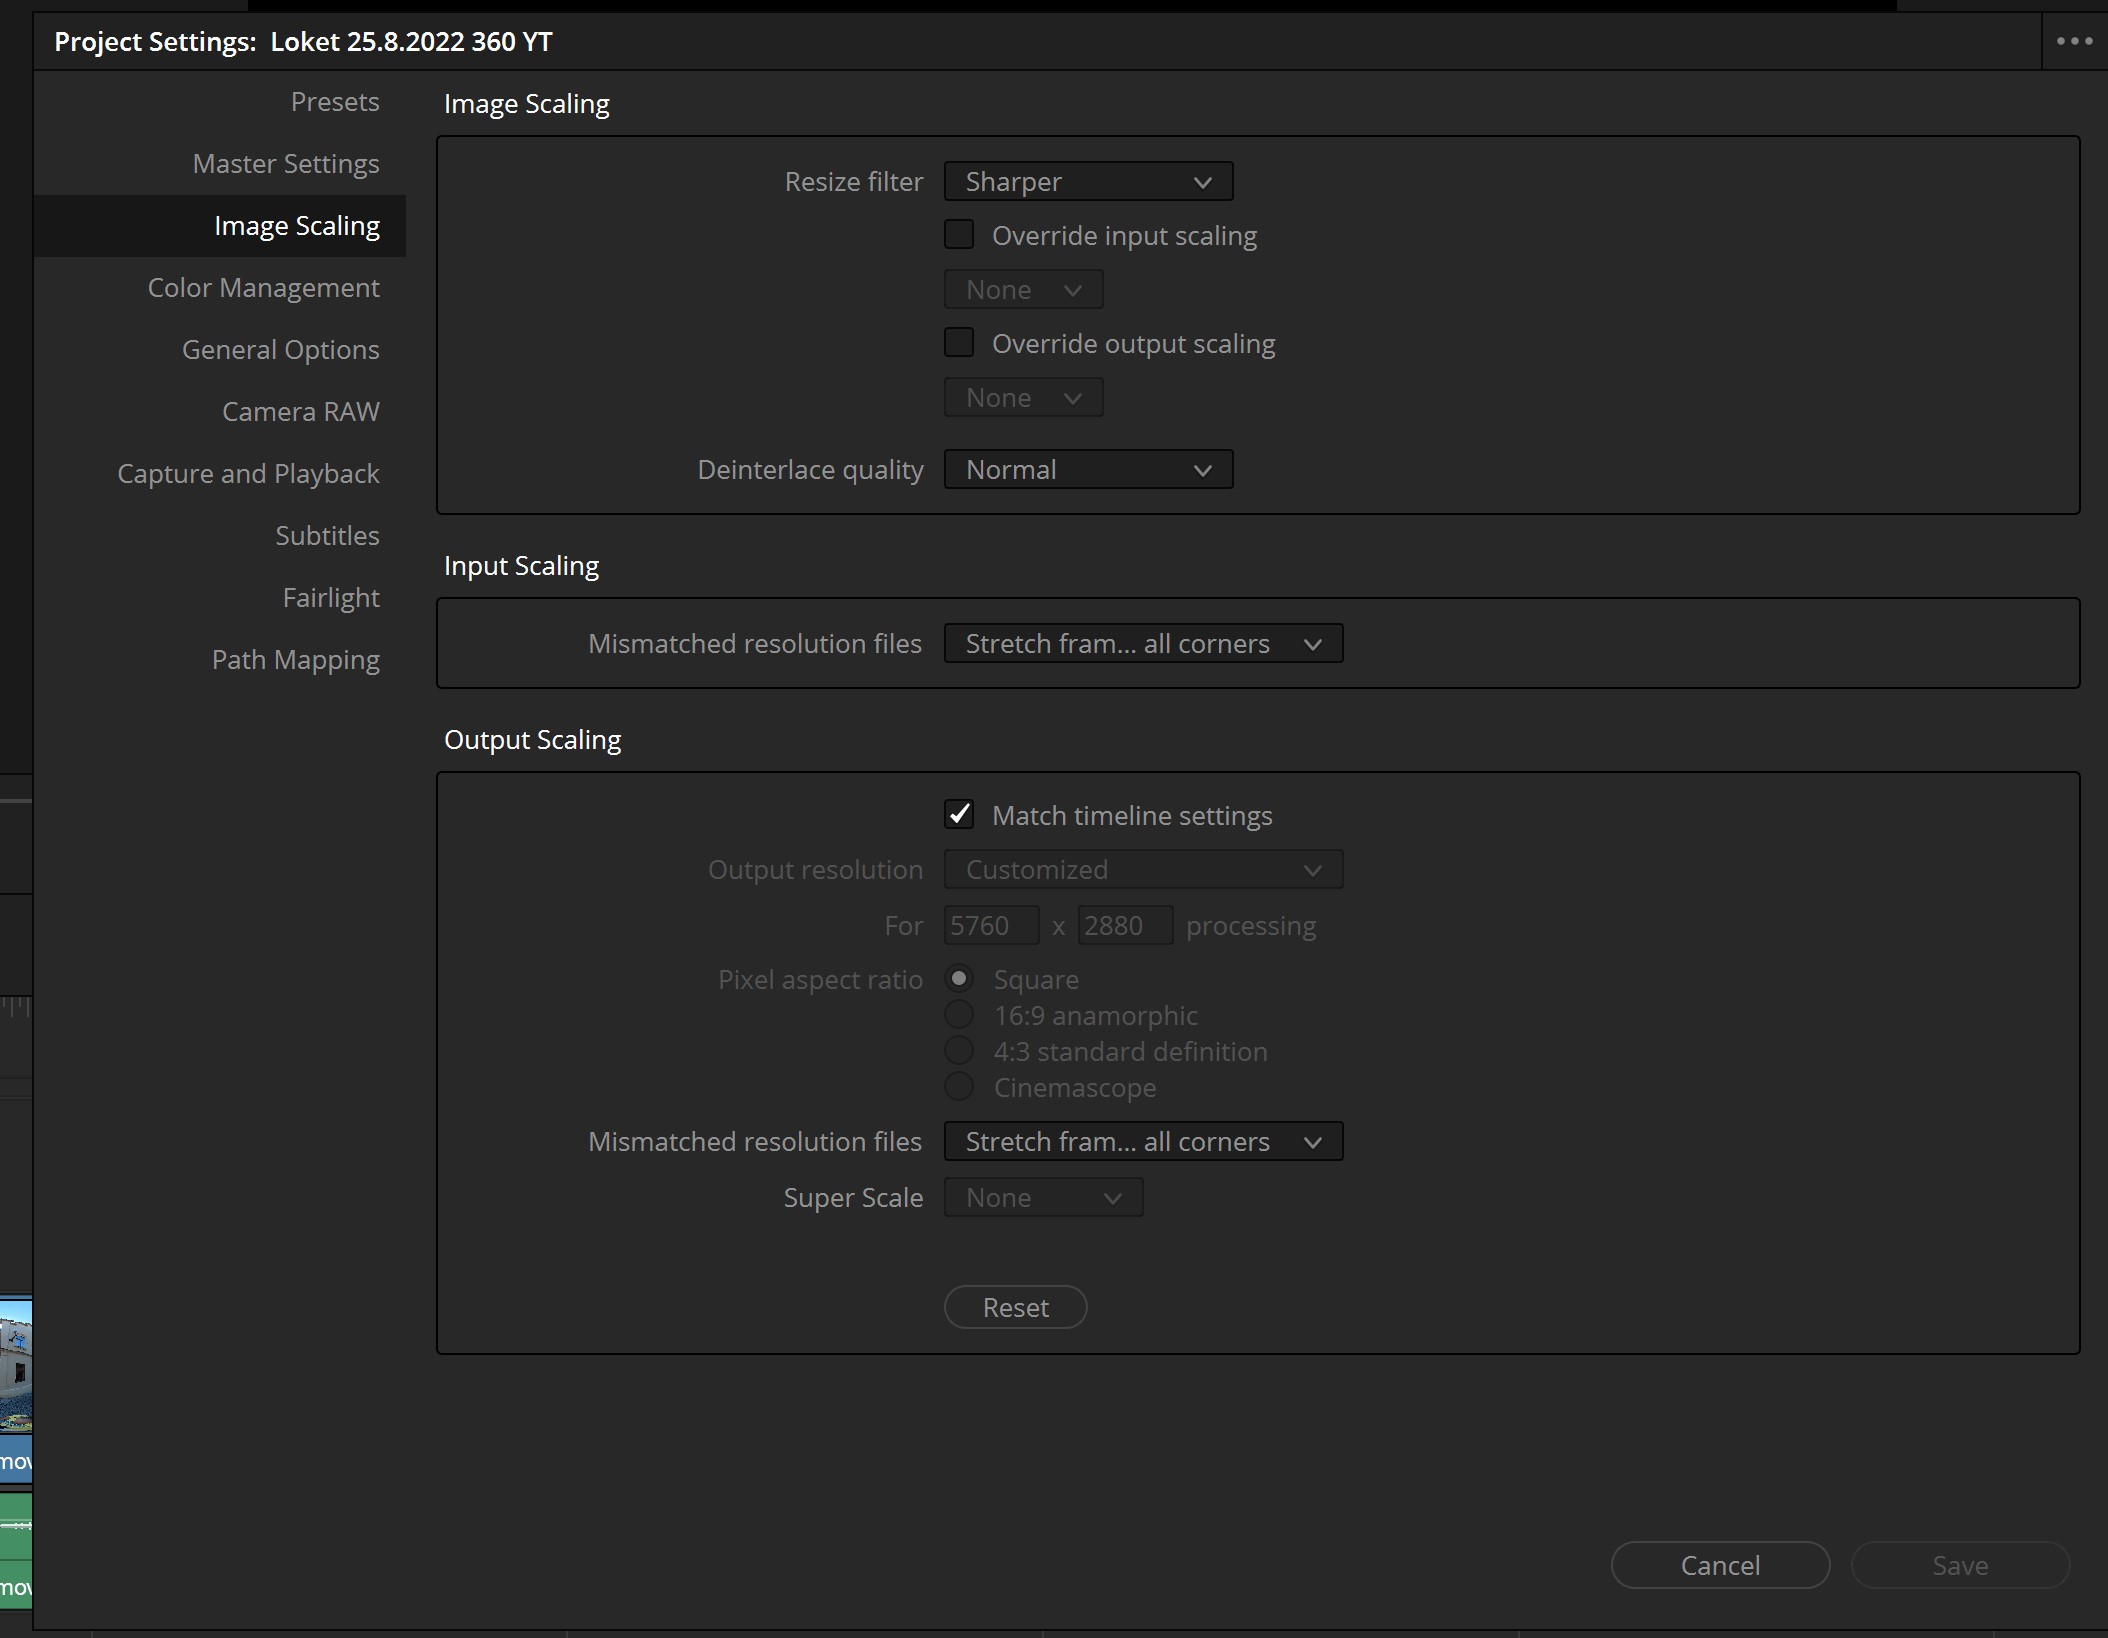Cancel the Project Settings dialog

[1720, 1566]
